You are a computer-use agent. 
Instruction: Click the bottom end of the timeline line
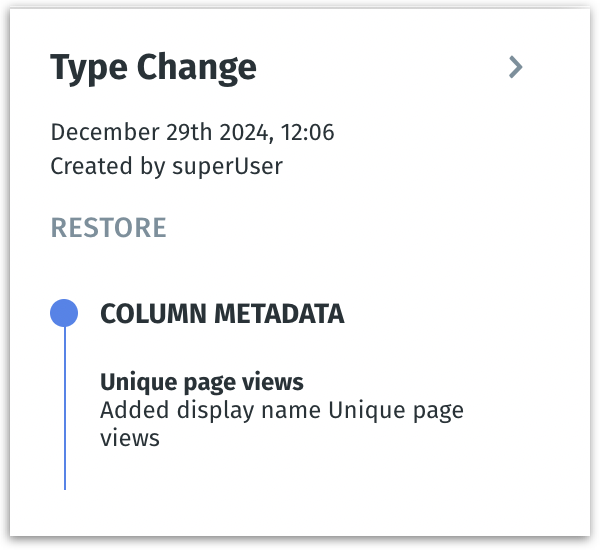[x=65, y=485]
